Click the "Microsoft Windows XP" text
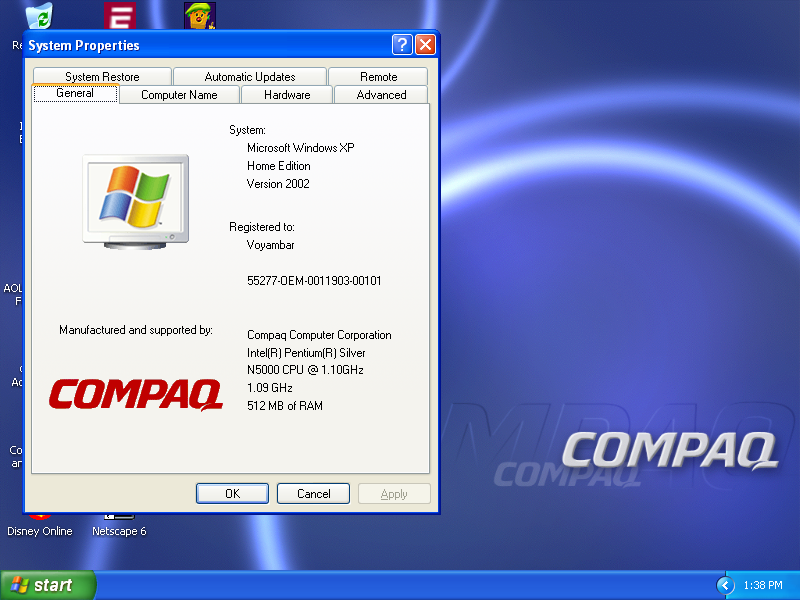This screenshot has width=800, height=600. (x=301, y=148)
